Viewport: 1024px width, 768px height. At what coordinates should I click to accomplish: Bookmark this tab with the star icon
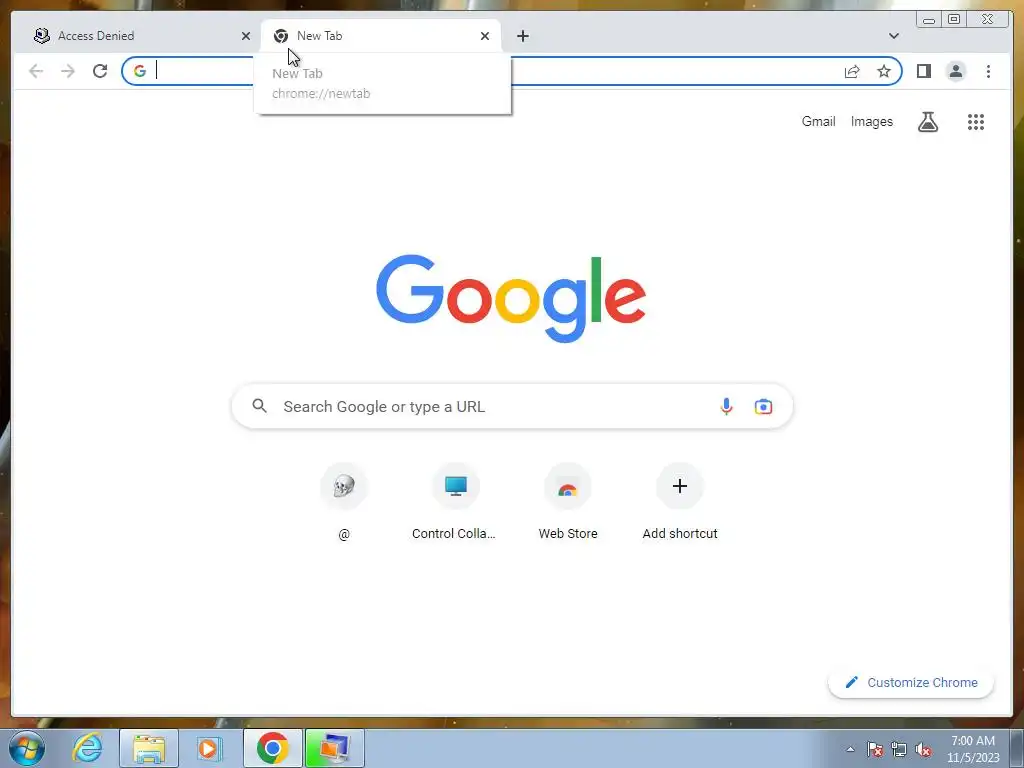(x=884, y=71)
